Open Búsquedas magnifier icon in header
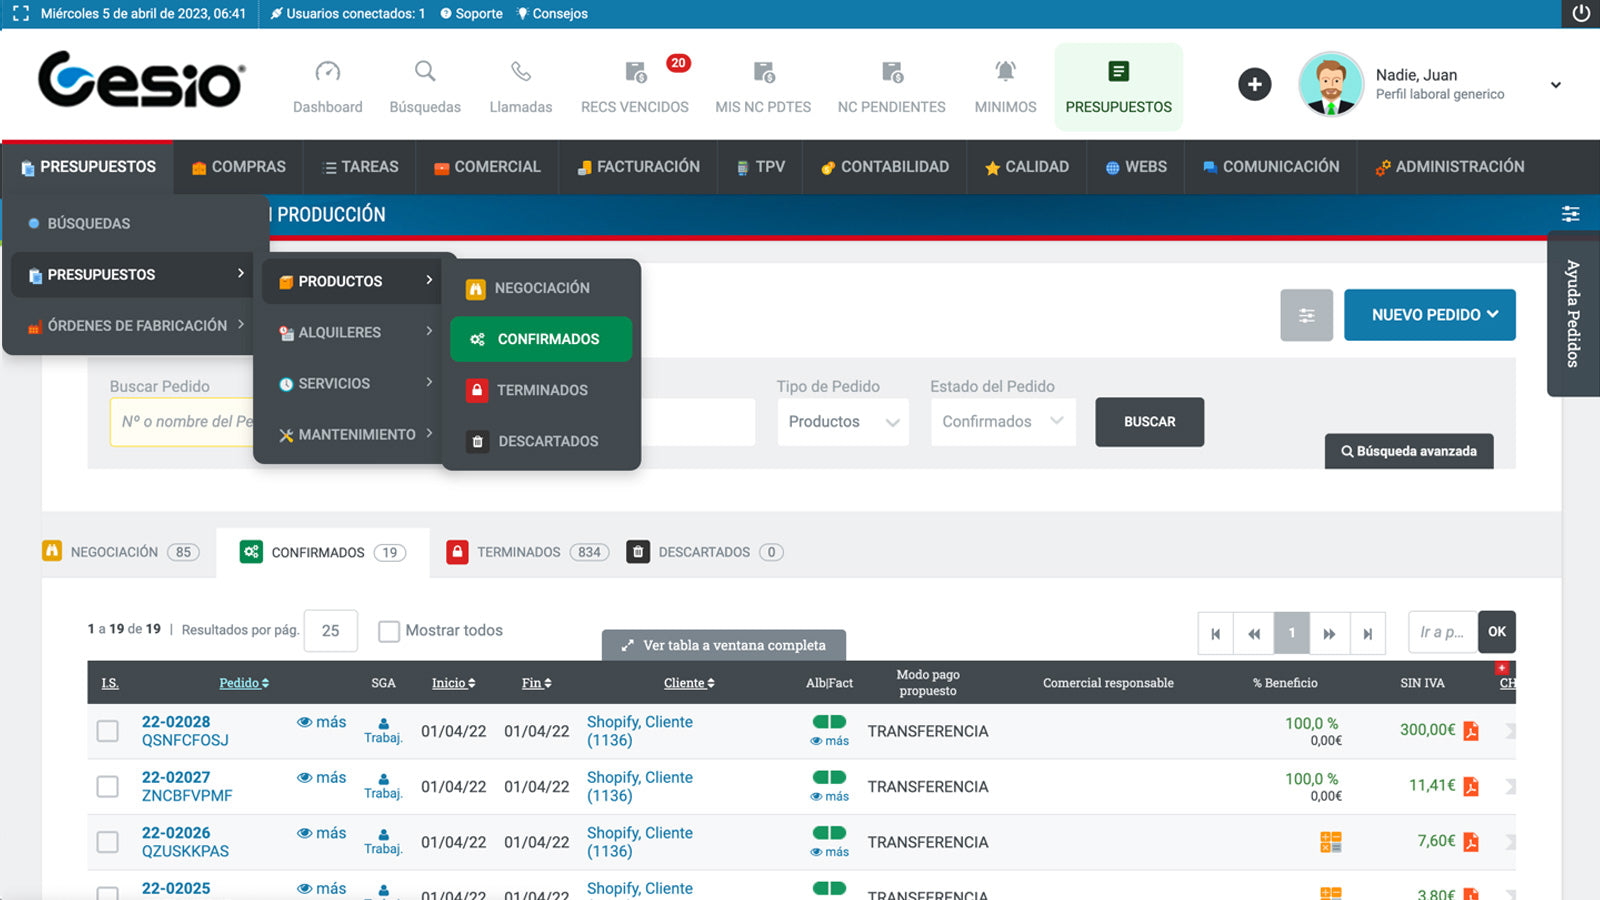This screenshot has width=1600, height=900. 425,72
